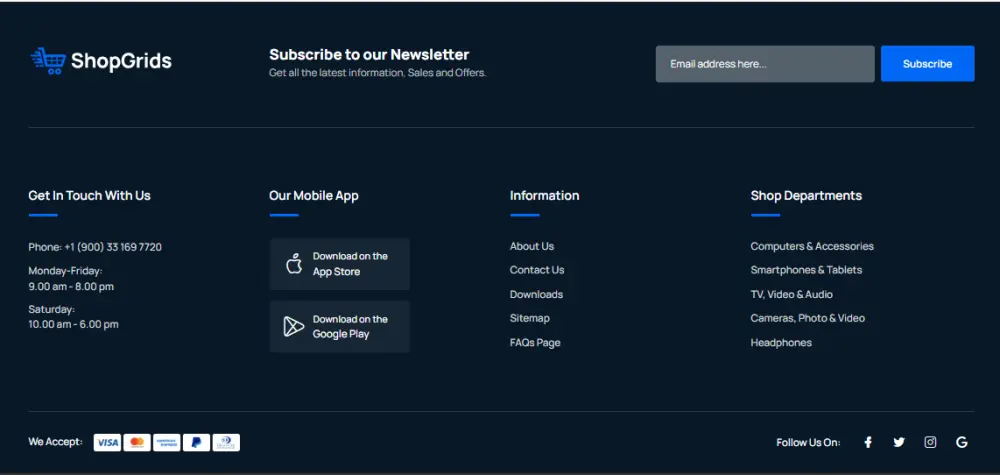
Task: Click the Mastercard payment icon
Action: click(137, 442)
